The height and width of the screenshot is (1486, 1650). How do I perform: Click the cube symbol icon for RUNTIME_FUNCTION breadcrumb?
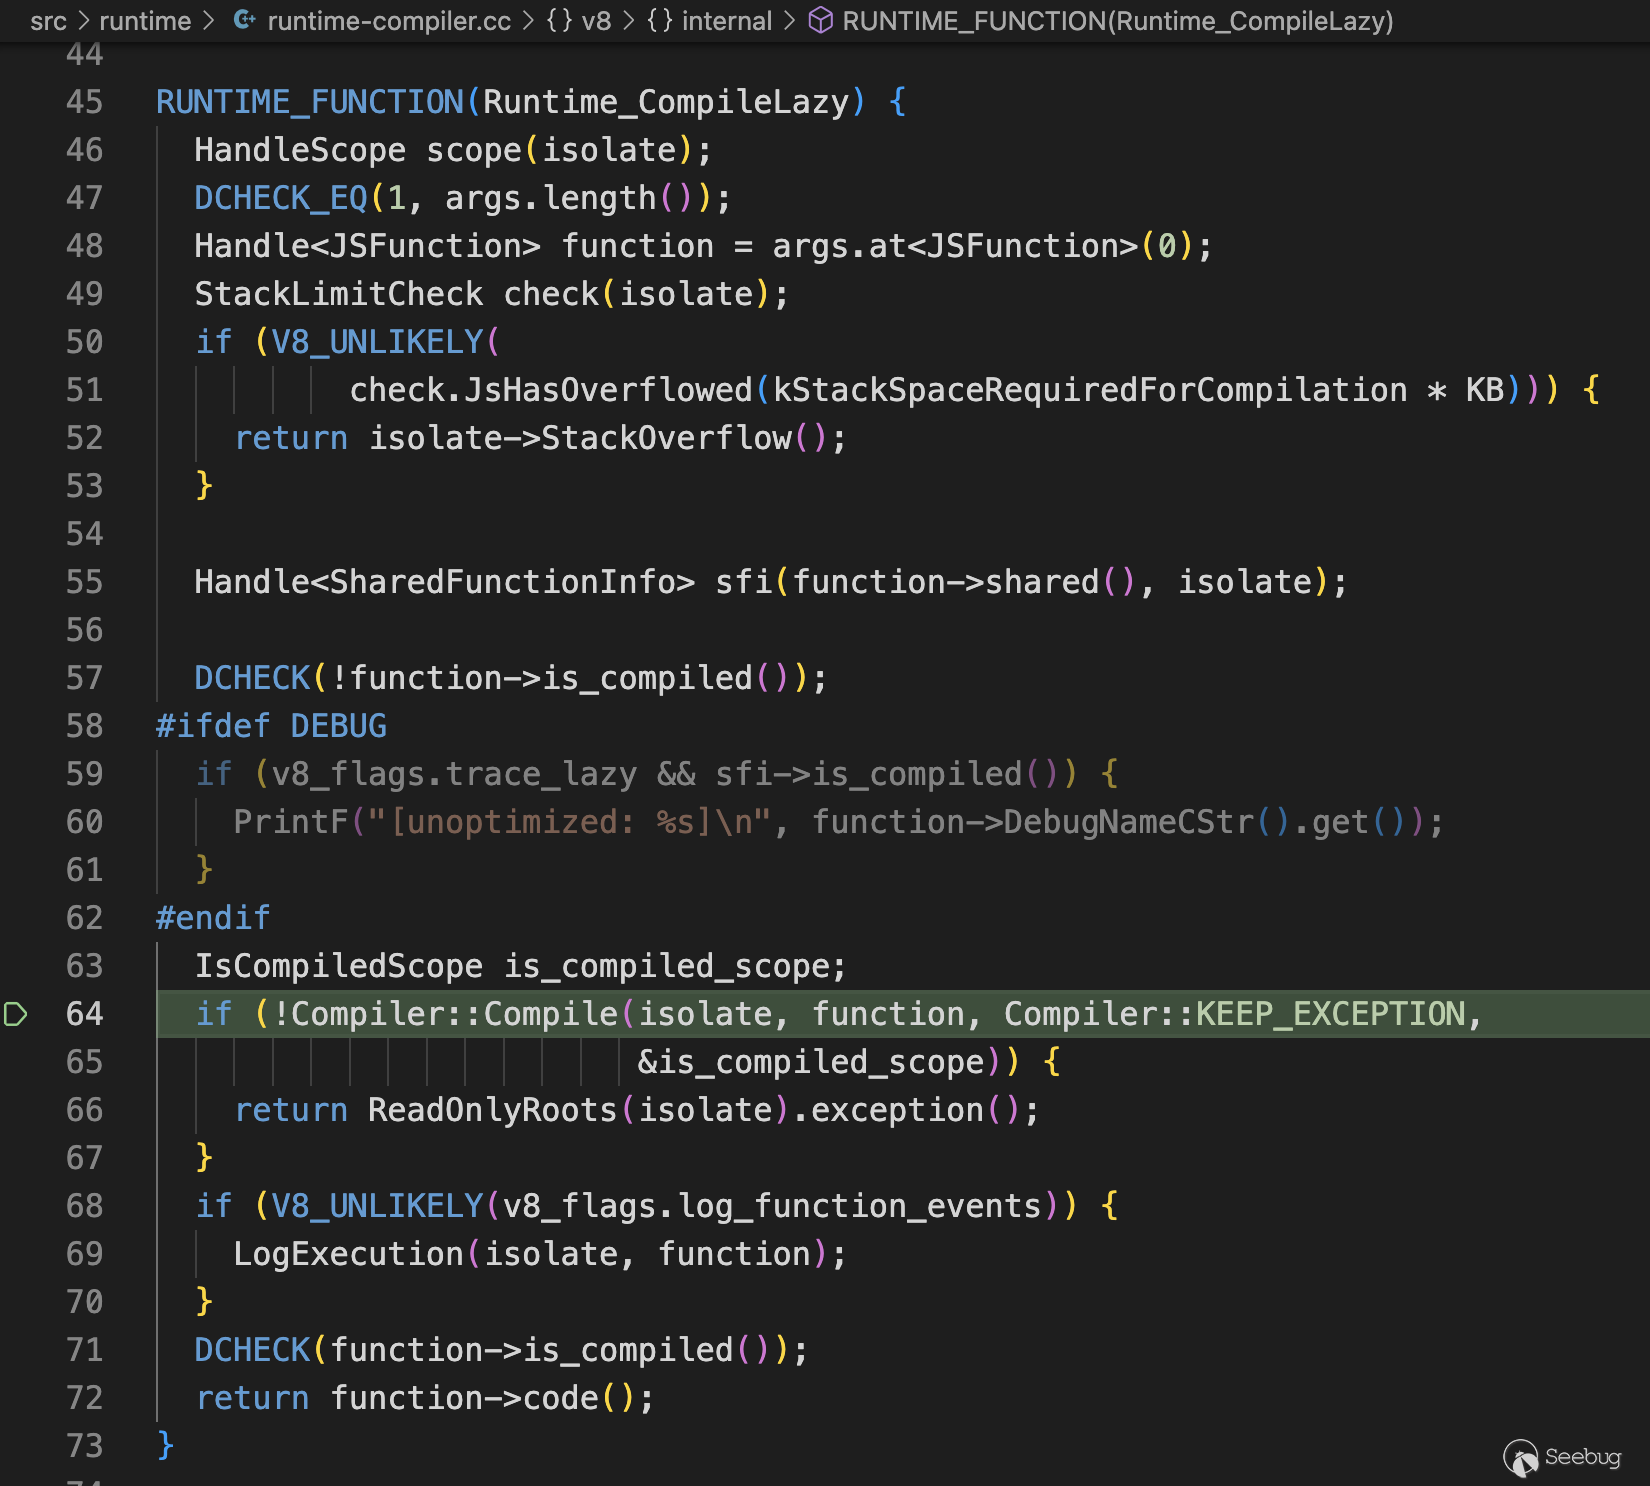(820, 20)
